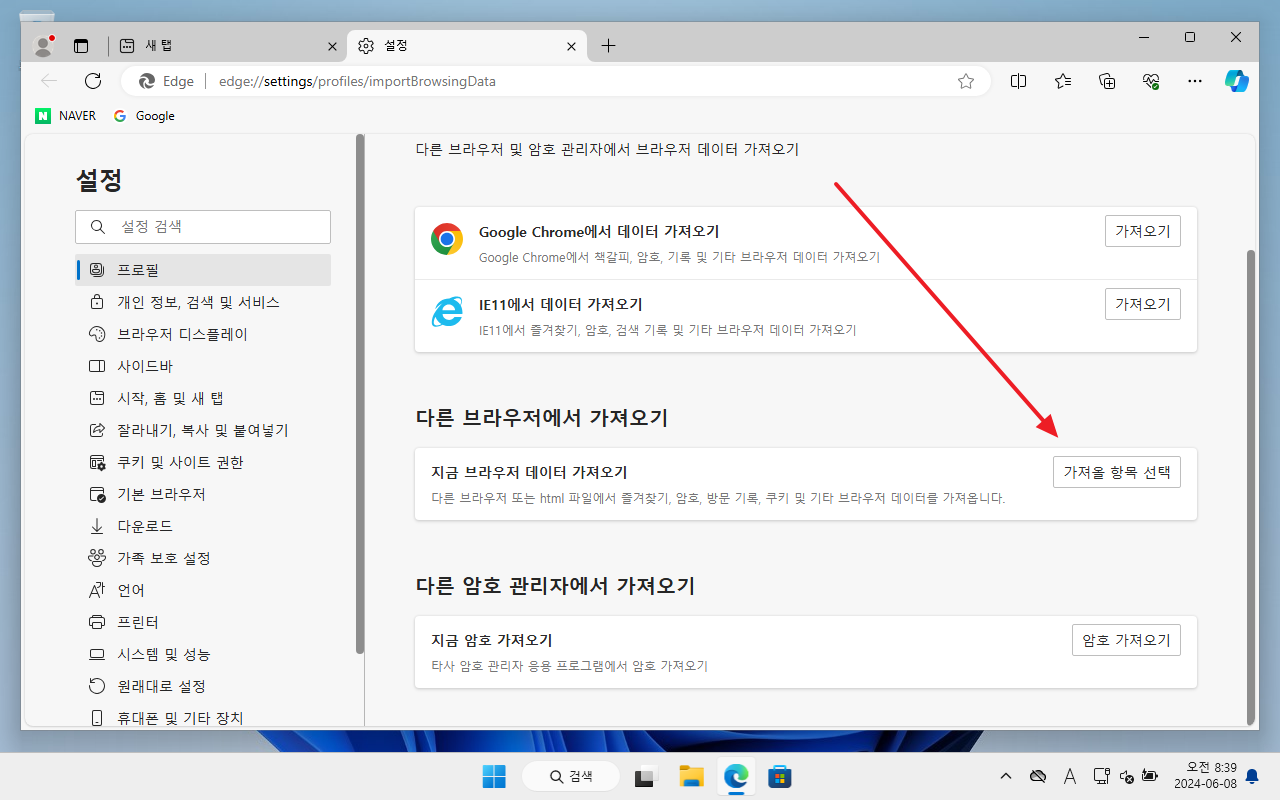Open notifications bell icon
1280x800 pixels.
pyautogui.click(x=1252, y=776)
